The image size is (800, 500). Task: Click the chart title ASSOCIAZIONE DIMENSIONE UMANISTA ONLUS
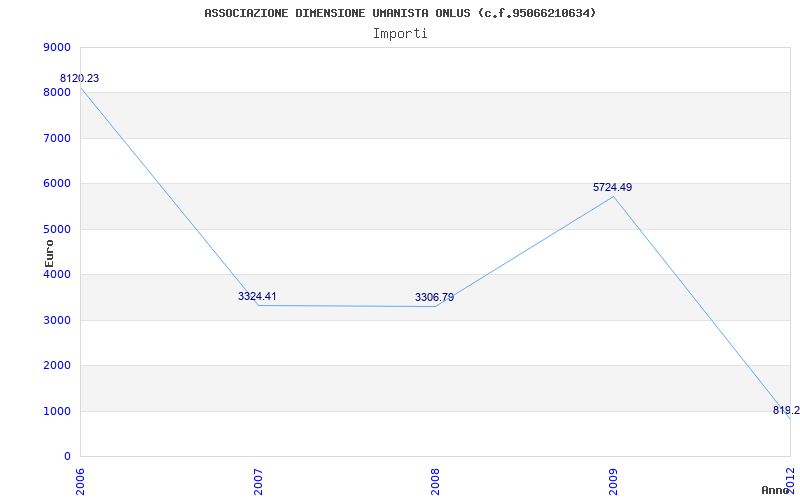click(400, 13)
